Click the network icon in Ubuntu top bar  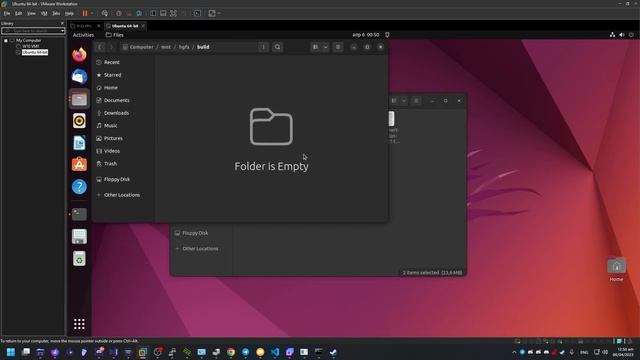tap(612, 35)
